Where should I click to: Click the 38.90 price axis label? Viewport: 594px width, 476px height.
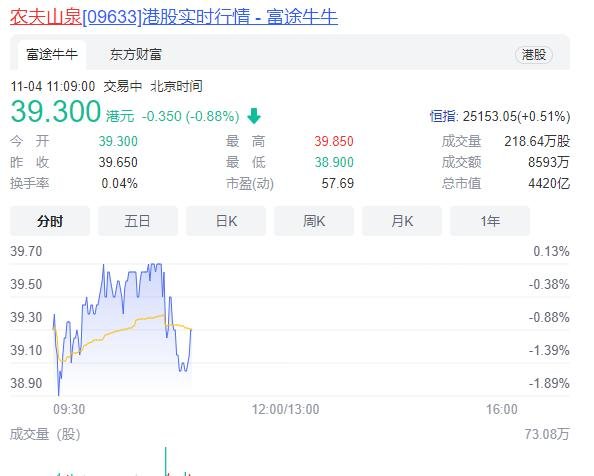[26, 383]
